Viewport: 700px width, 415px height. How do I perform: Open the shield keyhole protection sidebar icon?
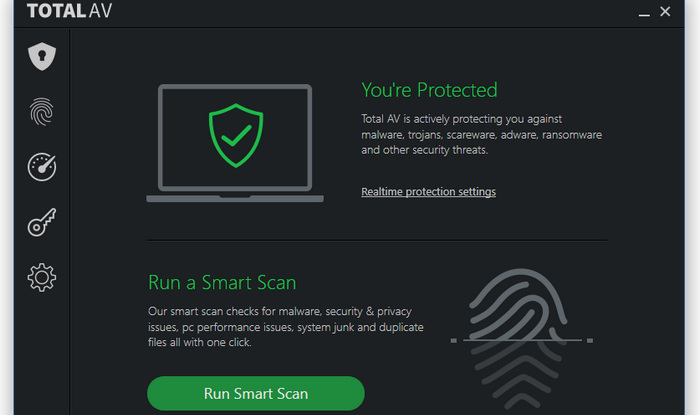42,57
